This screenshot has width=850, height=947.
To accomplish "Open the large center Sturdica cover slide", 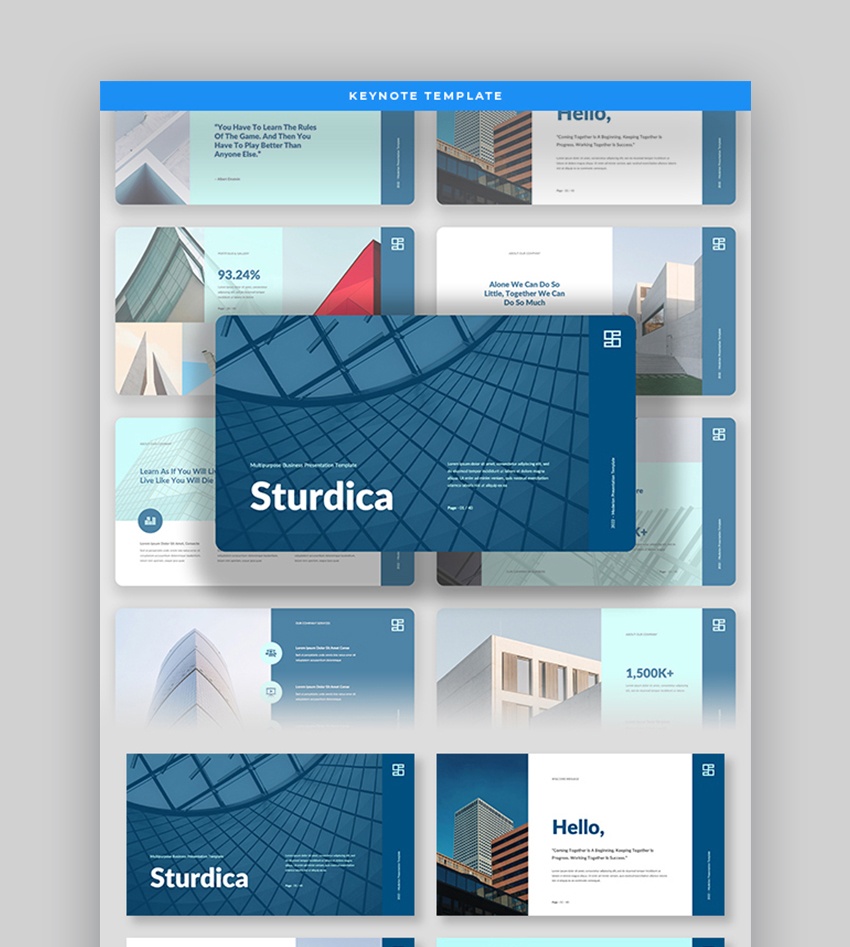I will click(425, 433).
